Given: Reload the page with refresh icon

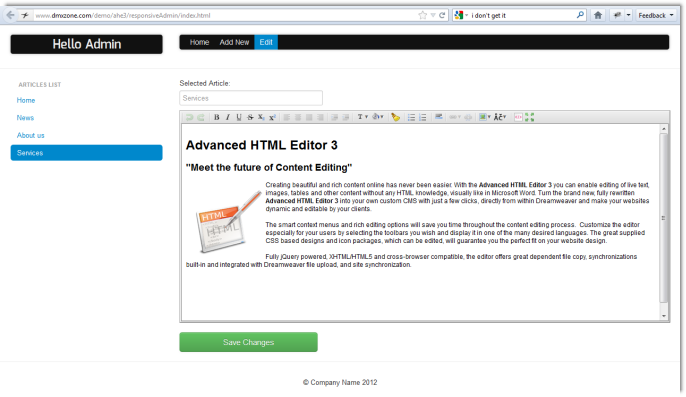Looking at the screenshot, I should click(x=442, y=15).
